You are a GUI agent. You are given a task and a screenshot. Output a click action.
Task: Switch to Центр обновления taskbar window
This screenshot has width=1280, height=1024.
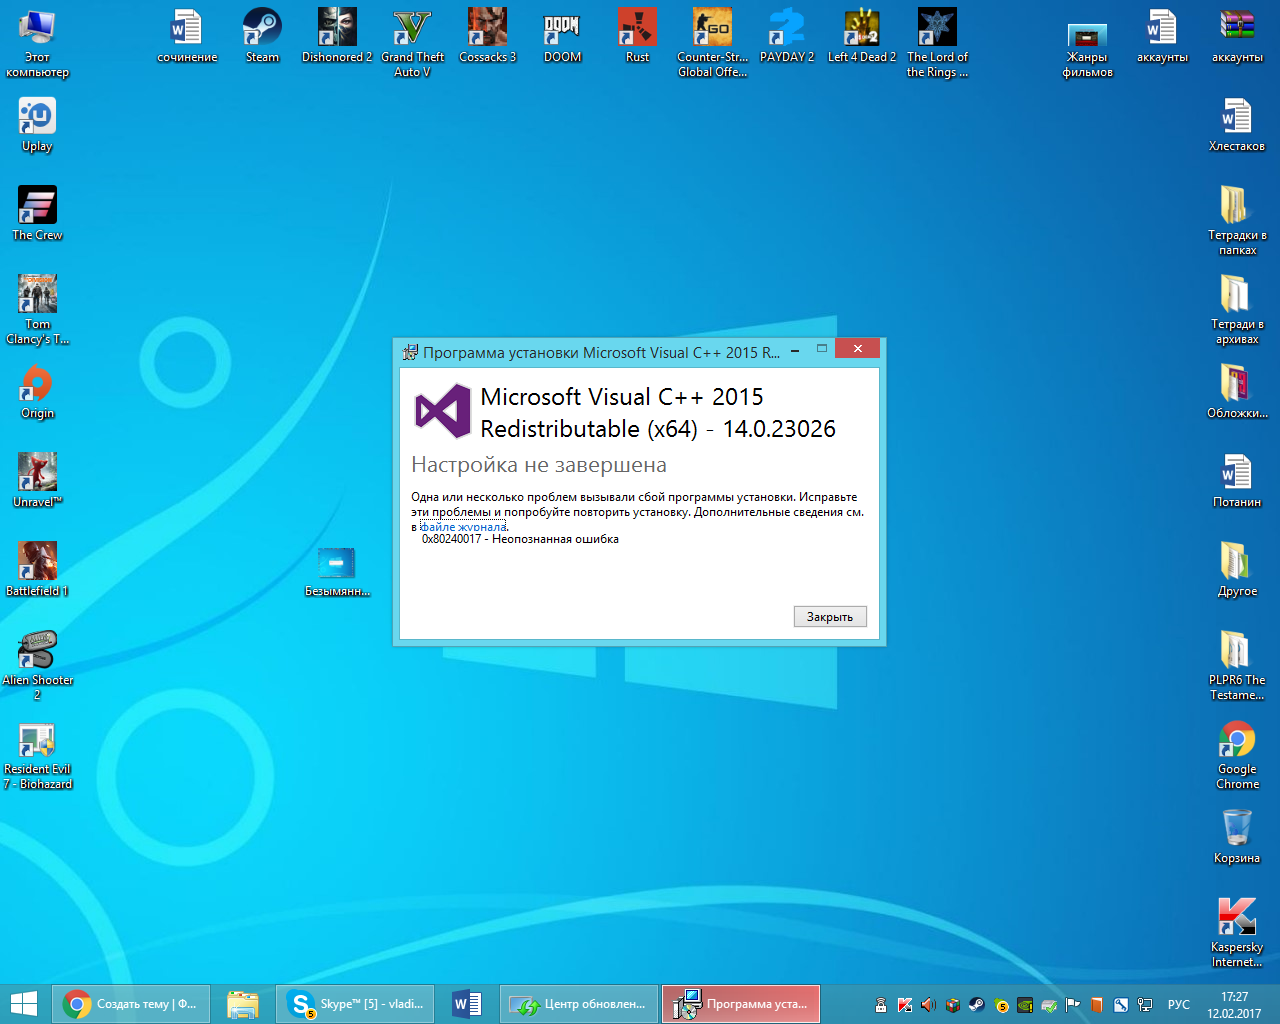579,1004
